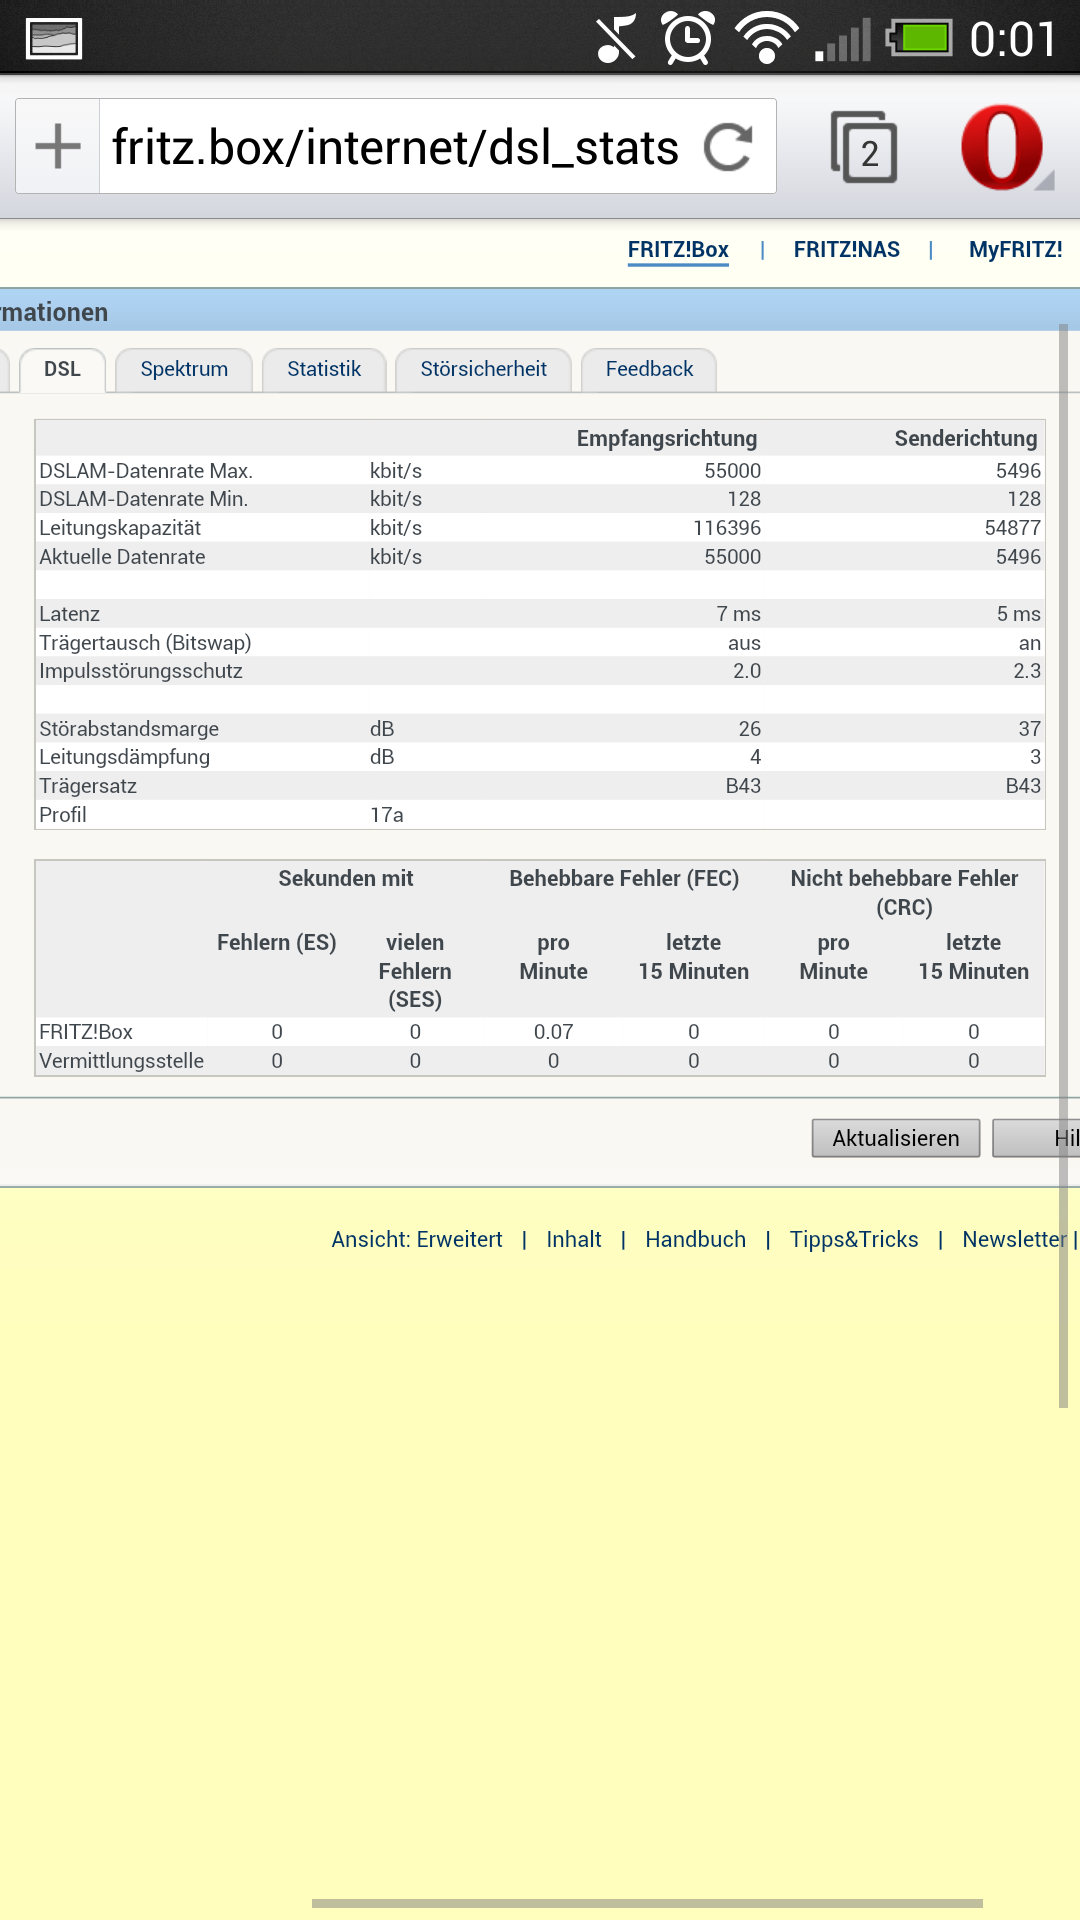Open the Handbuch footer link
The width and height of the screenshot is (1080, 1920).
696,1239
